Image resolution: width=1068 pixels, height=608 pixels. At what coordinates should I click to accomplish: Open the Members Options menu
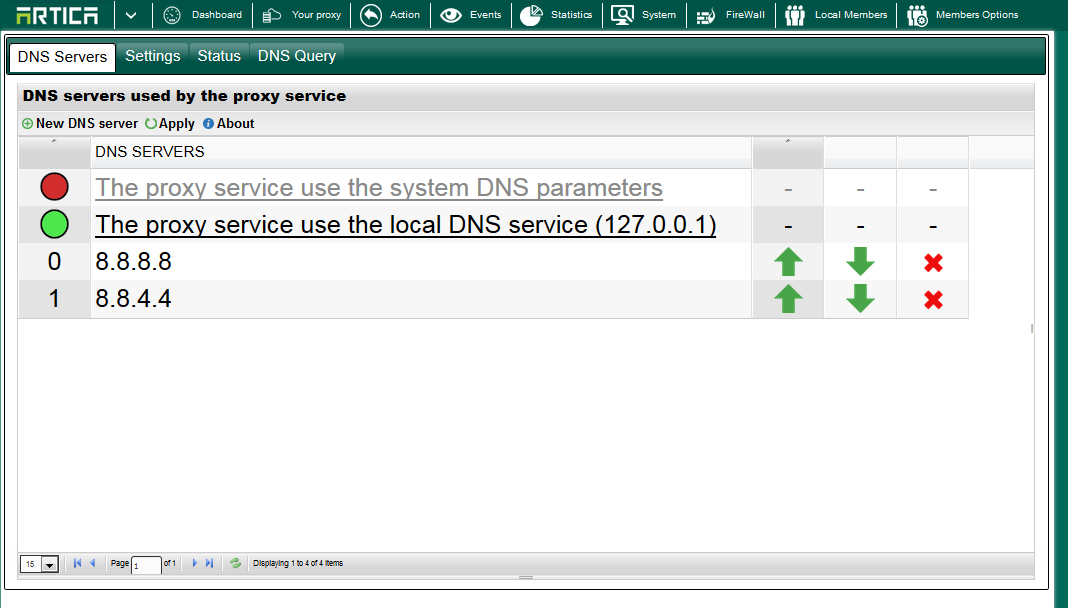click(x=962, y=15)
